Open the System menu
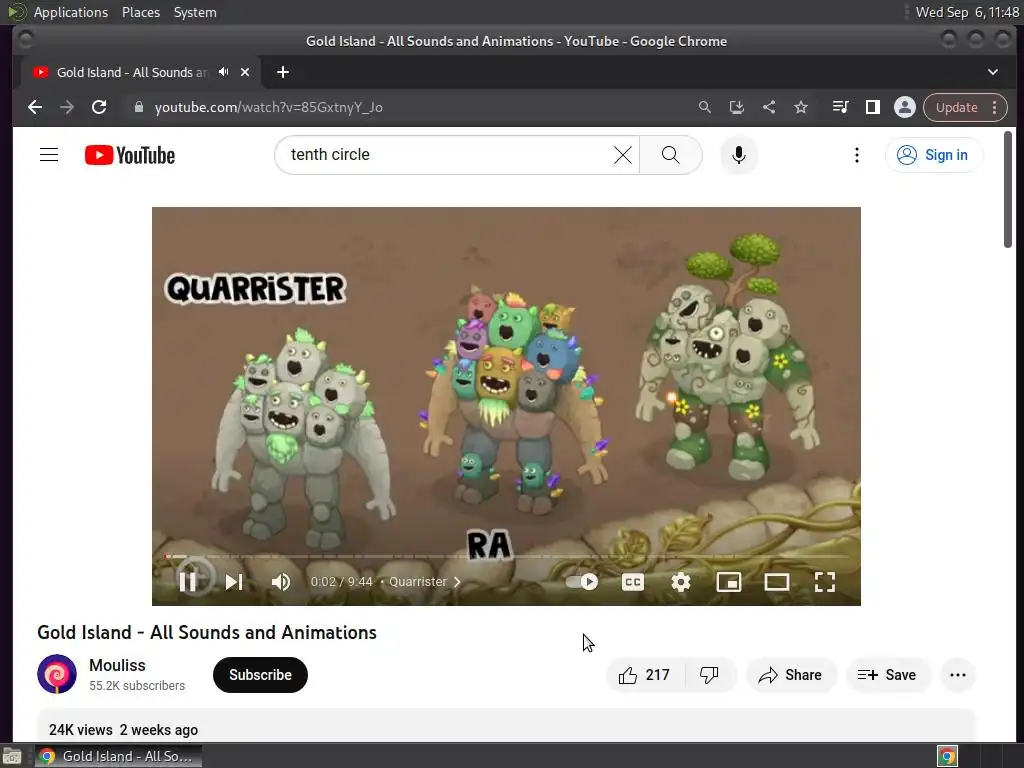The image size is (1024, 768). click(195, 12)
